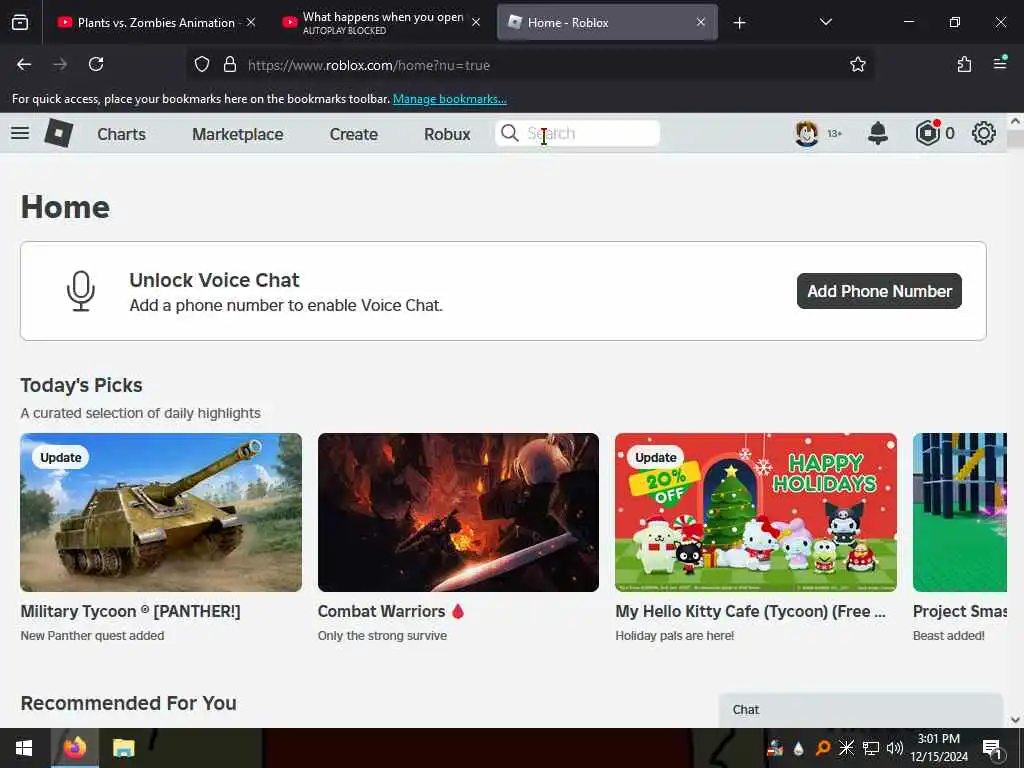This screenshot has height=768, width=1024.
Task: Click the Combat Warriors thumbnail
Action: click(x=458, y=513)
